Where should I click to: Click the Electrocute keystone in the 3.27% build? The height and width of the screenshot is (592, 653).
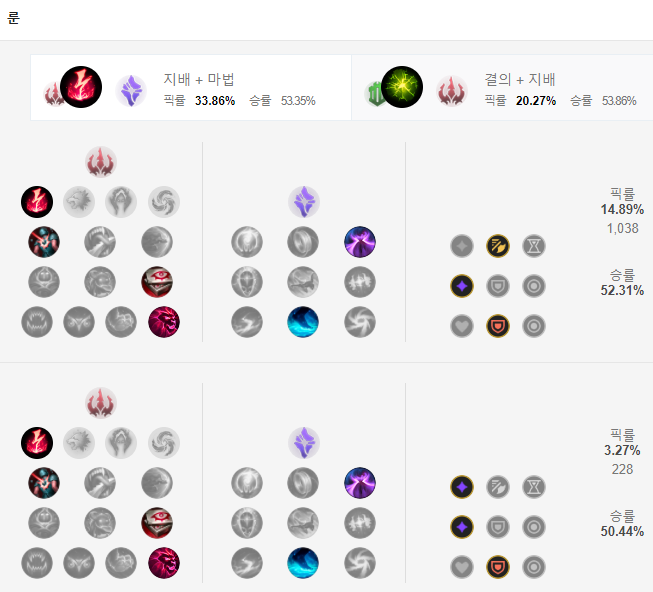[37, 443]
